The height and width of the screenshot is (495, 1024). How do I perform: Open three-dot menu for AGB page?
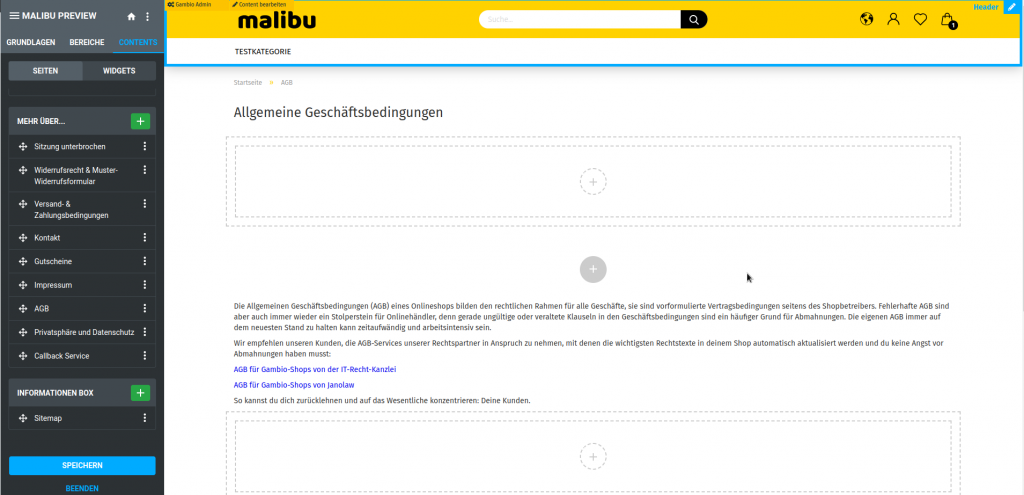145,309
